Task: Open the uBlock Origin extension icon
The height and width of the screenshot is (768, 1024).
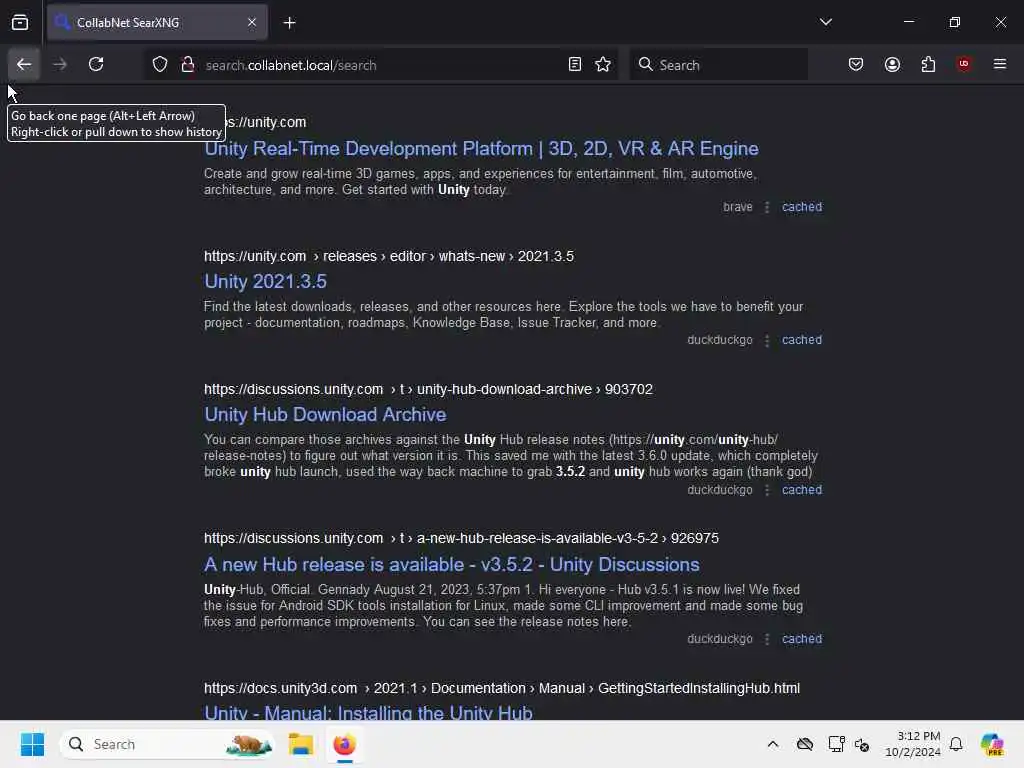Action: pyautogui.click(x=964, y=64)
